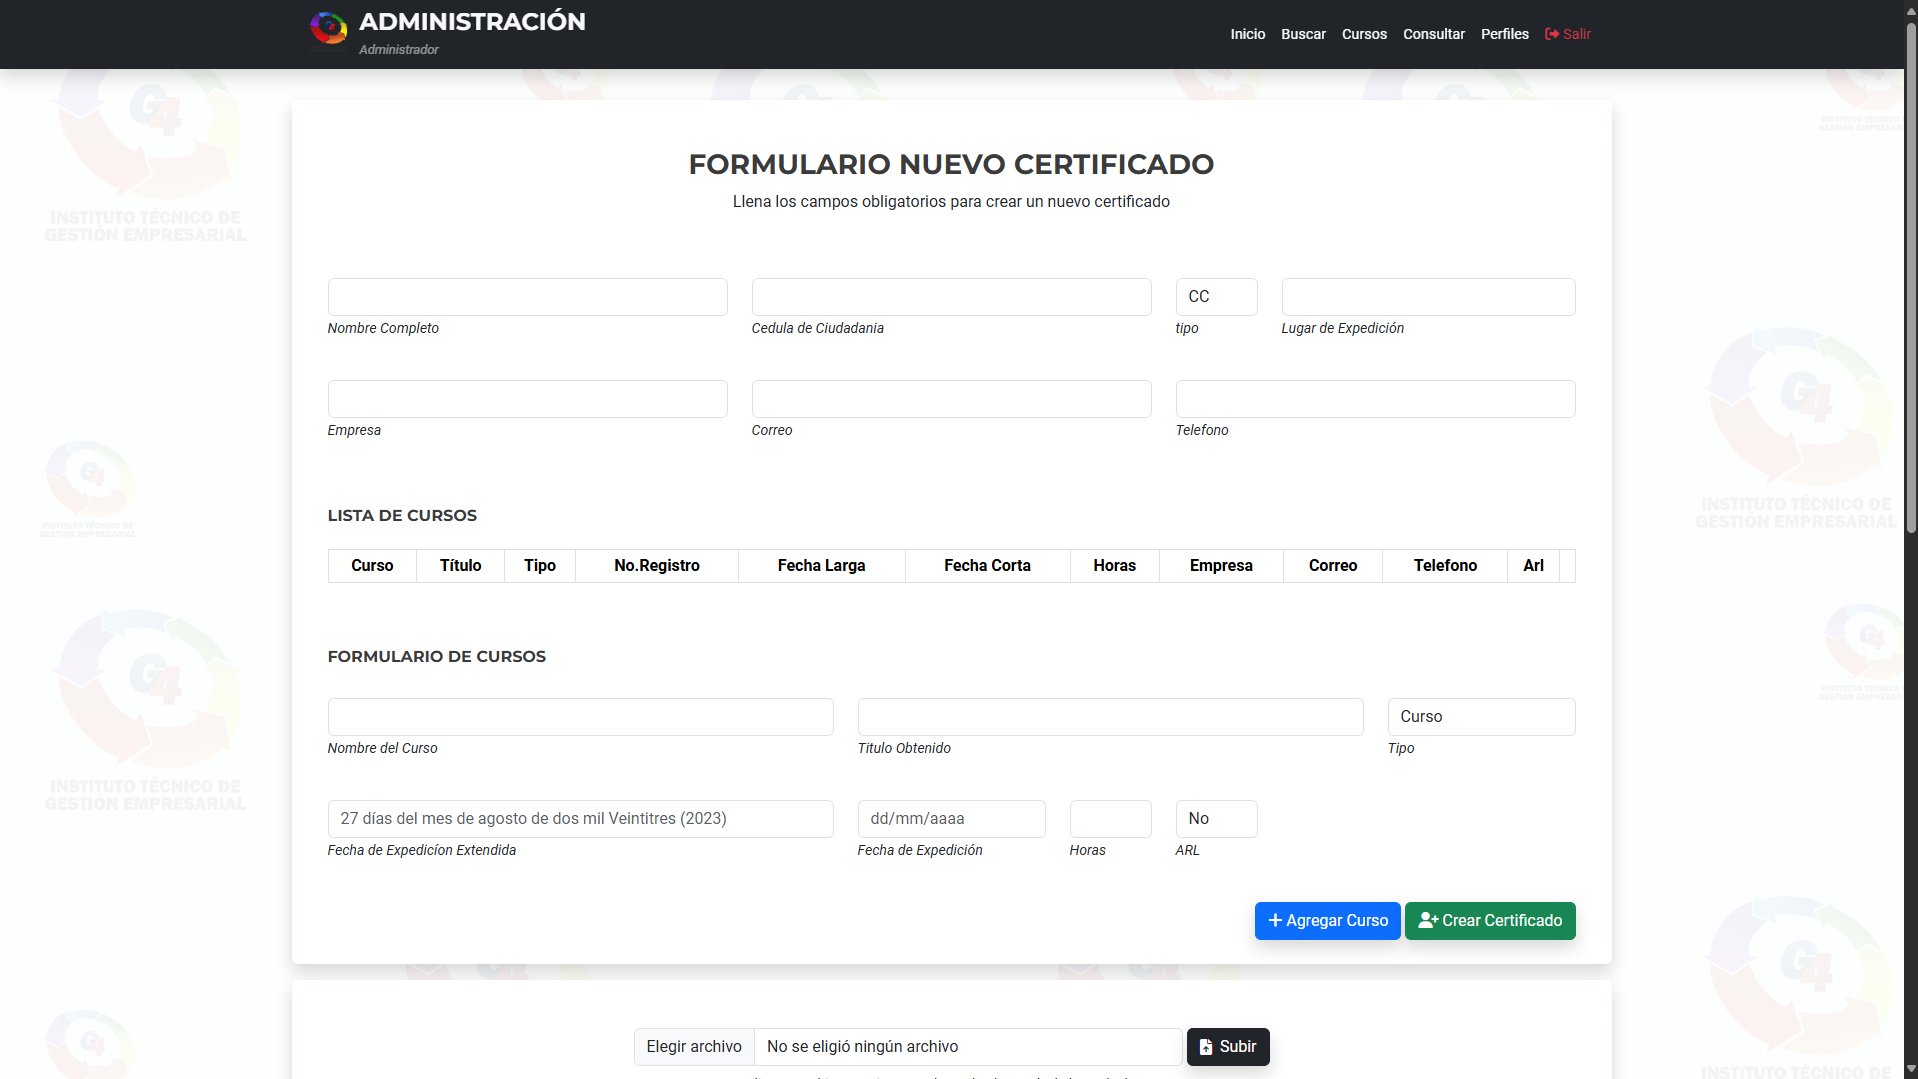Select Inicio in the navigation bar
The image size is (1918, 1079).
click(x=1247, y=33)
